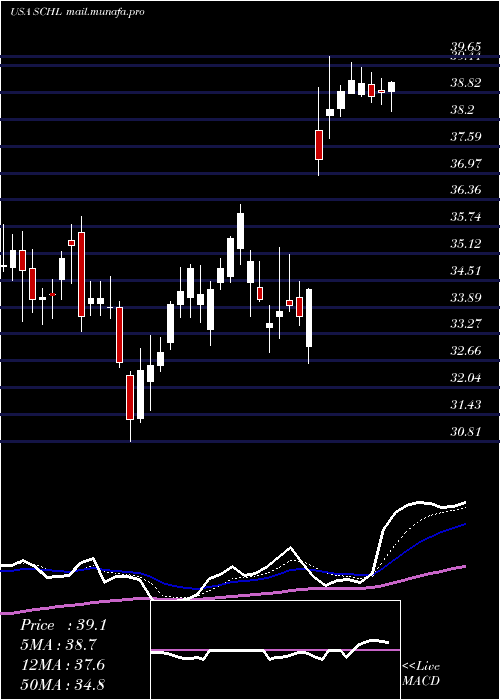This screenshot has height=700, width=500.
Task: Select the 34.51 price axis label
Action: [x=466, y=271]
